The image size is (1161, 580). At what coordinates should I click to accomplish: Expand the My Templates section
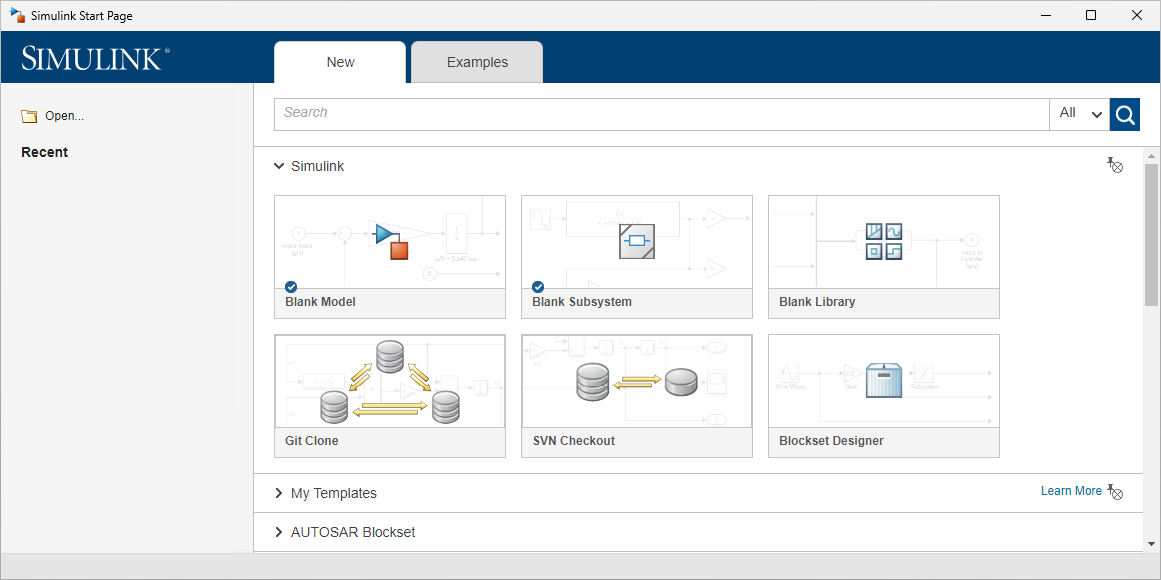[x=278, y=493]
